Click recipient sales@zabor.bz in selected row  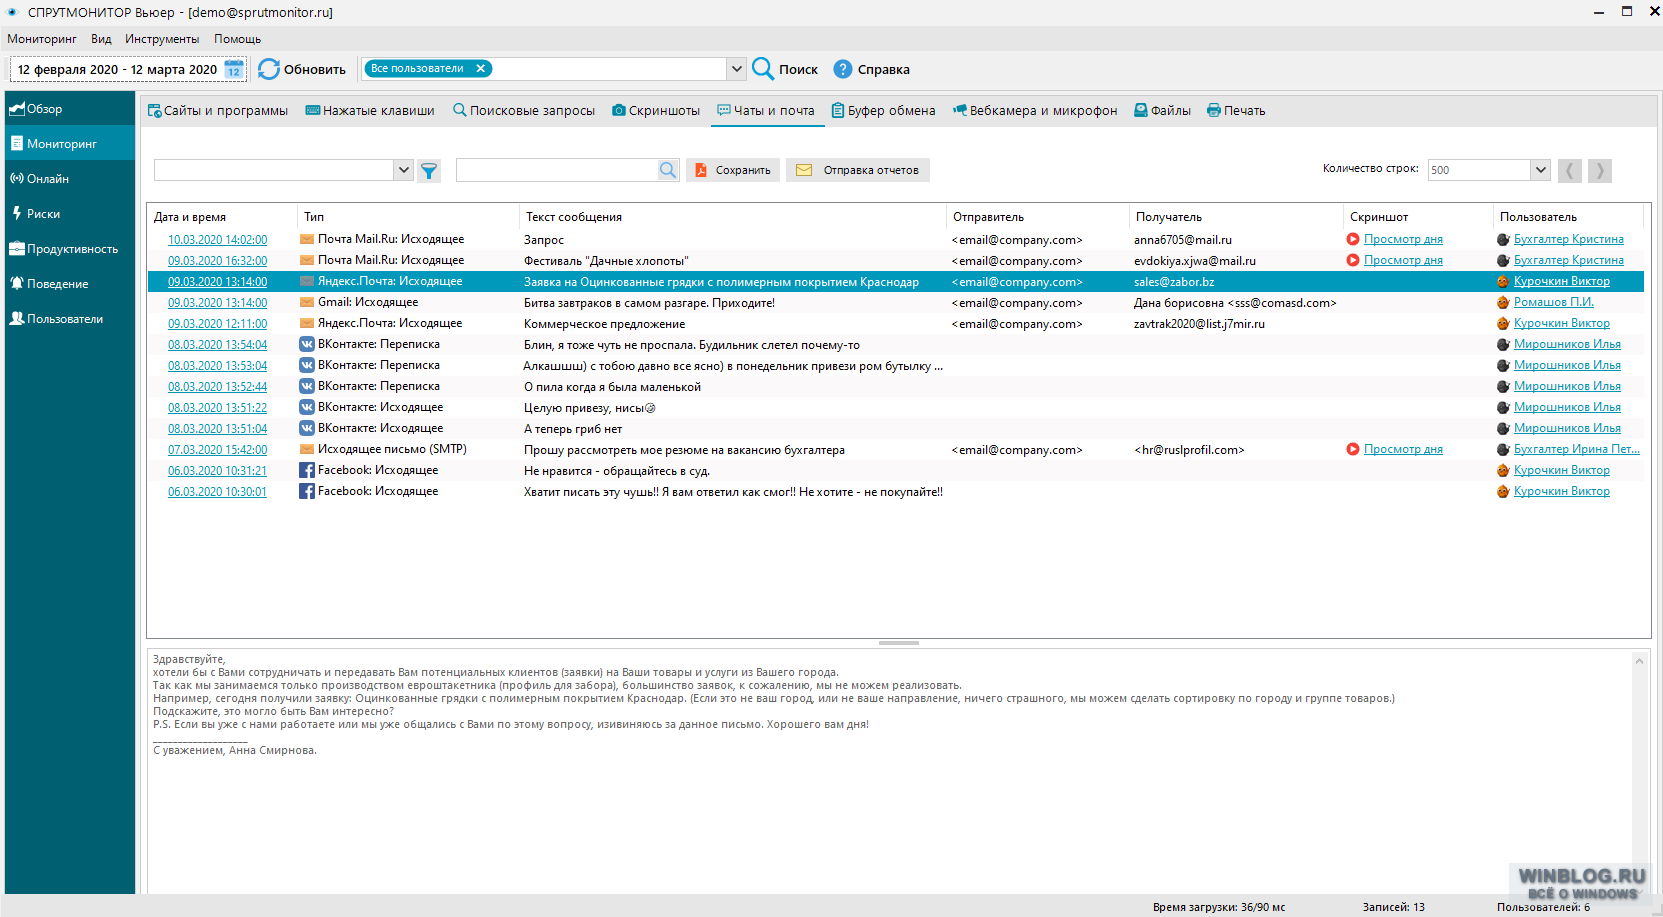click(1174, 282)
